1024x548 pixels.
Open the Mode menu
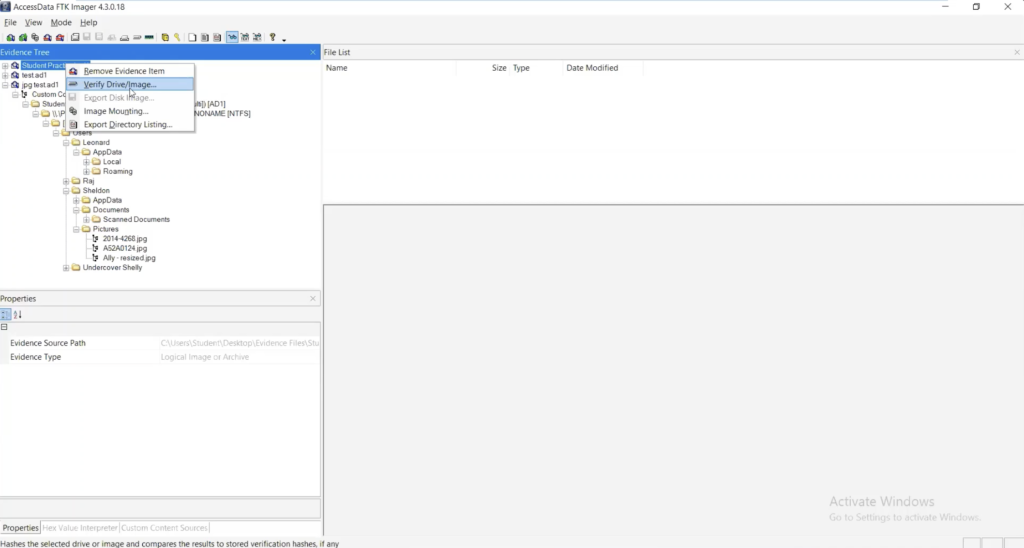61,22
